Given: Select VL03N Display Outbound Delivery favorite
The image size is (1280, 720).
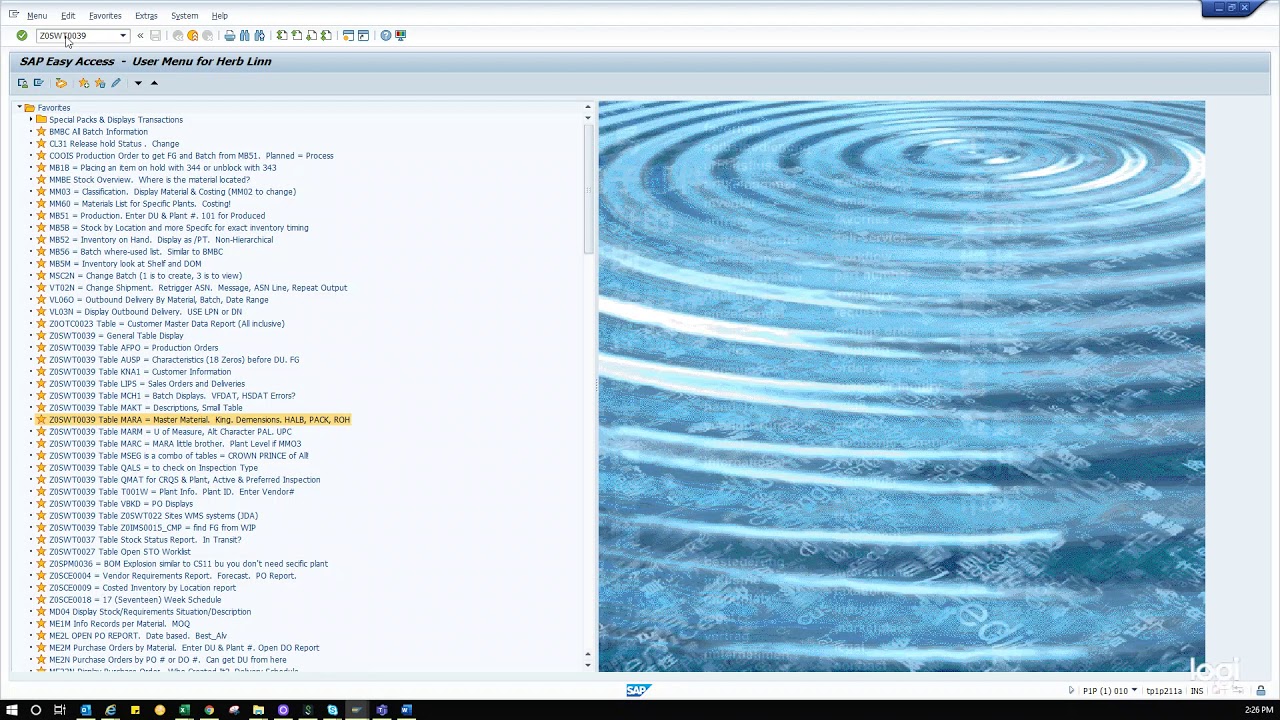Looking at the screenshot, I should coord(145,312).
